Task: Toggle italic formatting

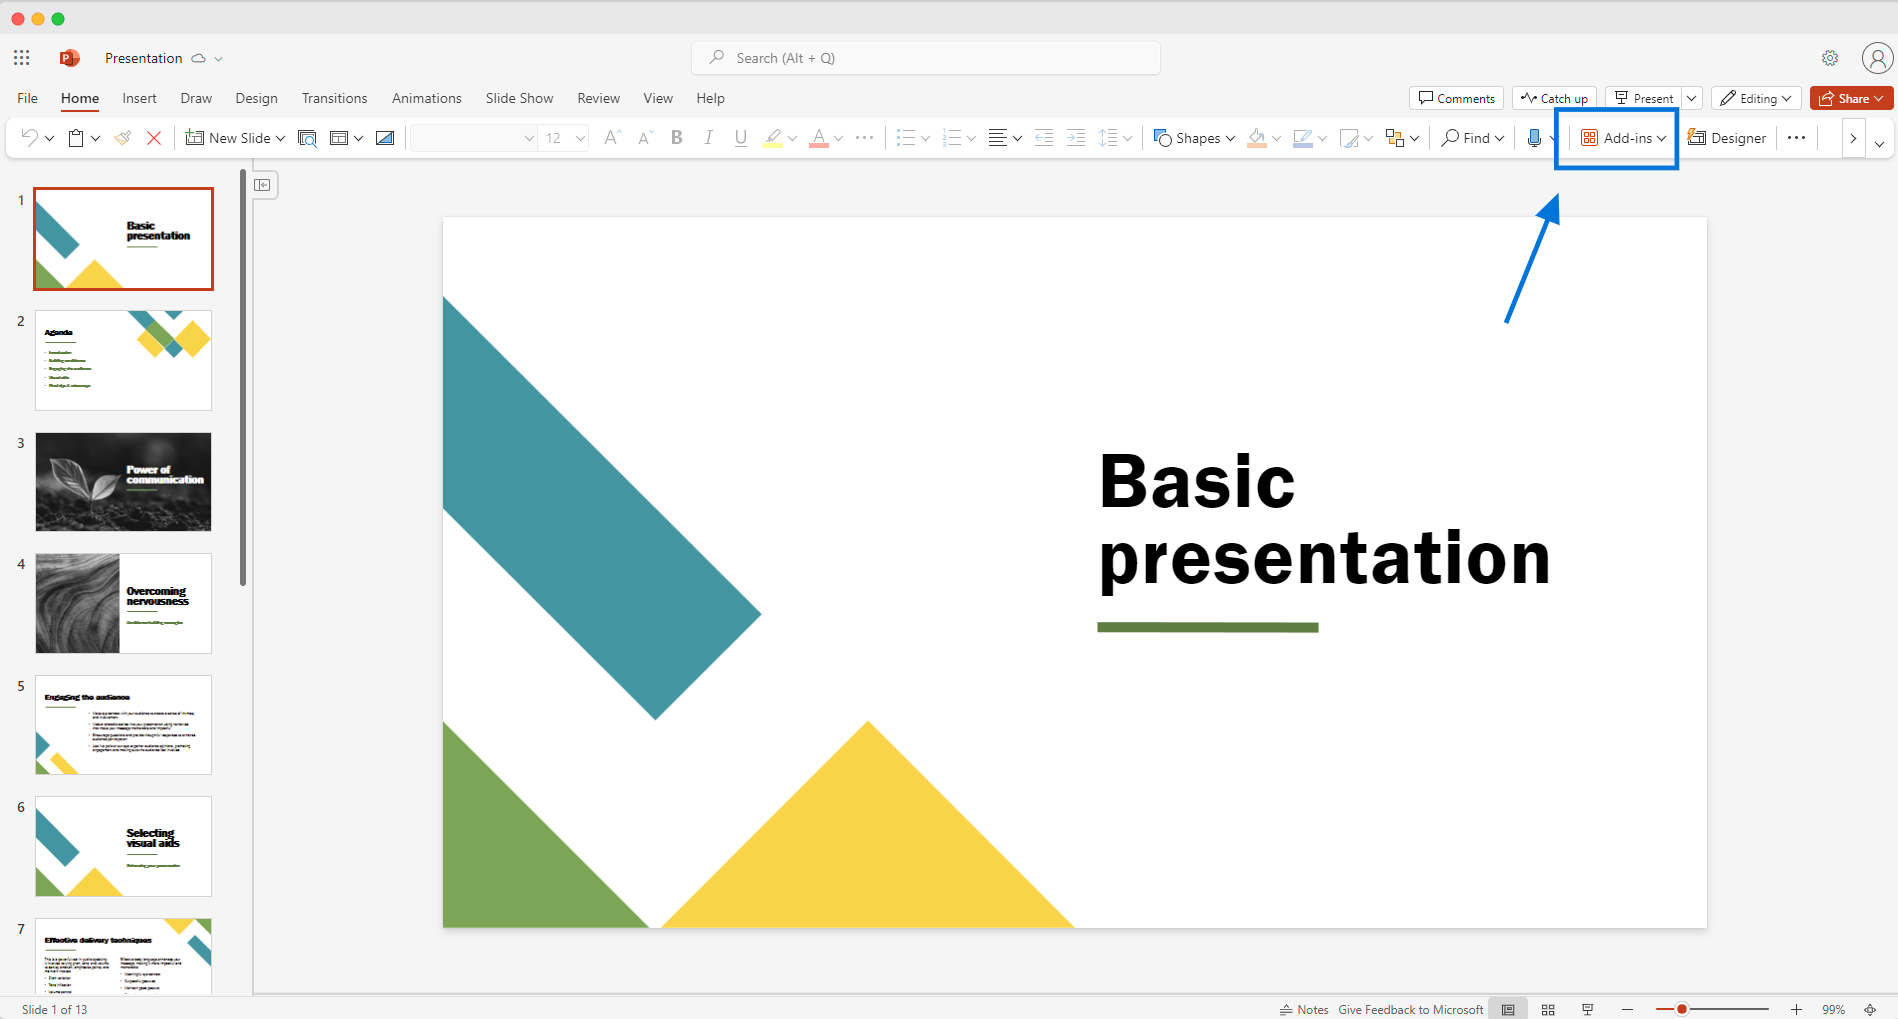Action: [708, 137]
